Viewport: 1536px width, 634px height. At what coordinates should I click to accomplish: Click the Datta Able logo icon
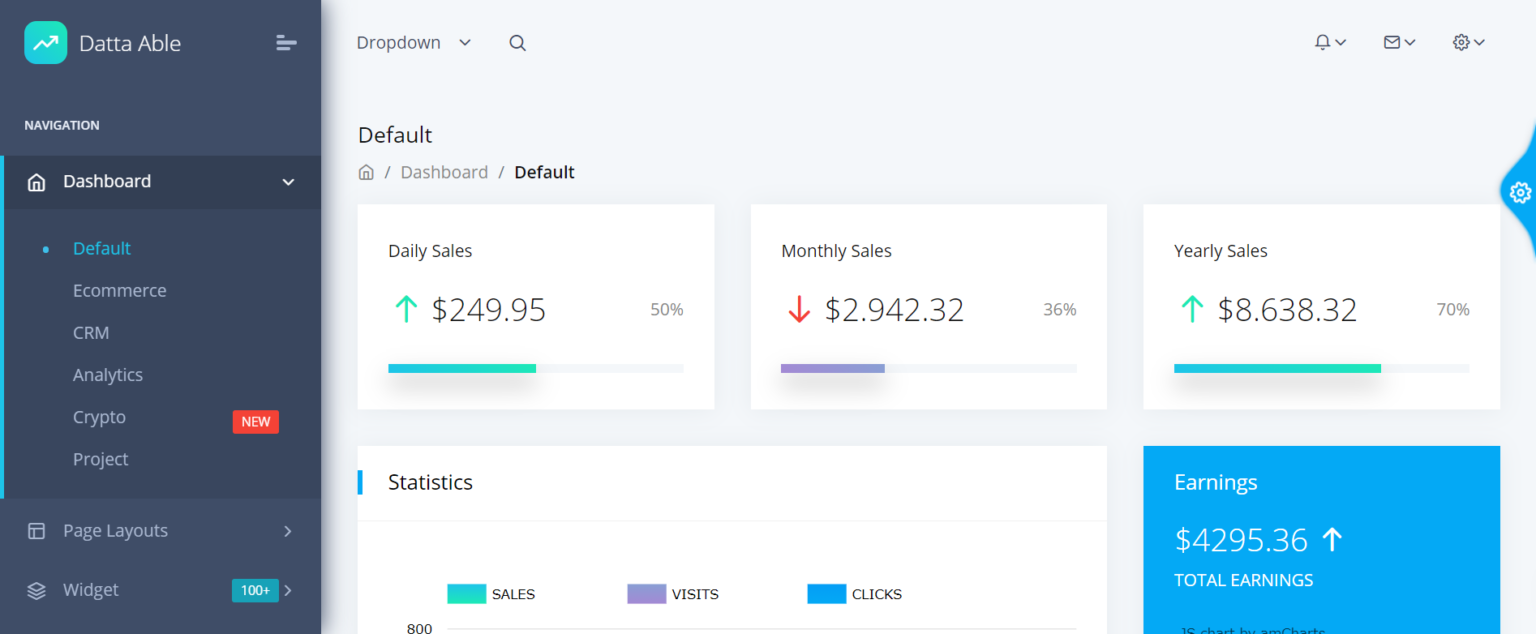[46, 43]
